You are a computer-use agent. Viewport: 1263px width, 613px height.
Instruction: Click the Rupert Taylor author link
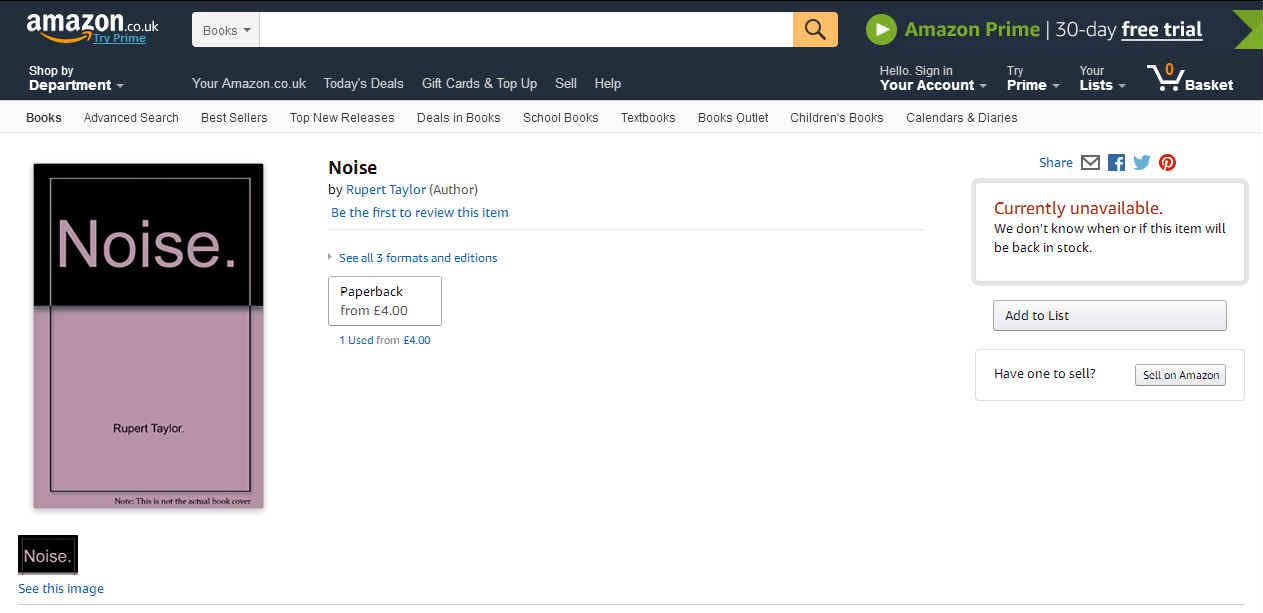386,190
